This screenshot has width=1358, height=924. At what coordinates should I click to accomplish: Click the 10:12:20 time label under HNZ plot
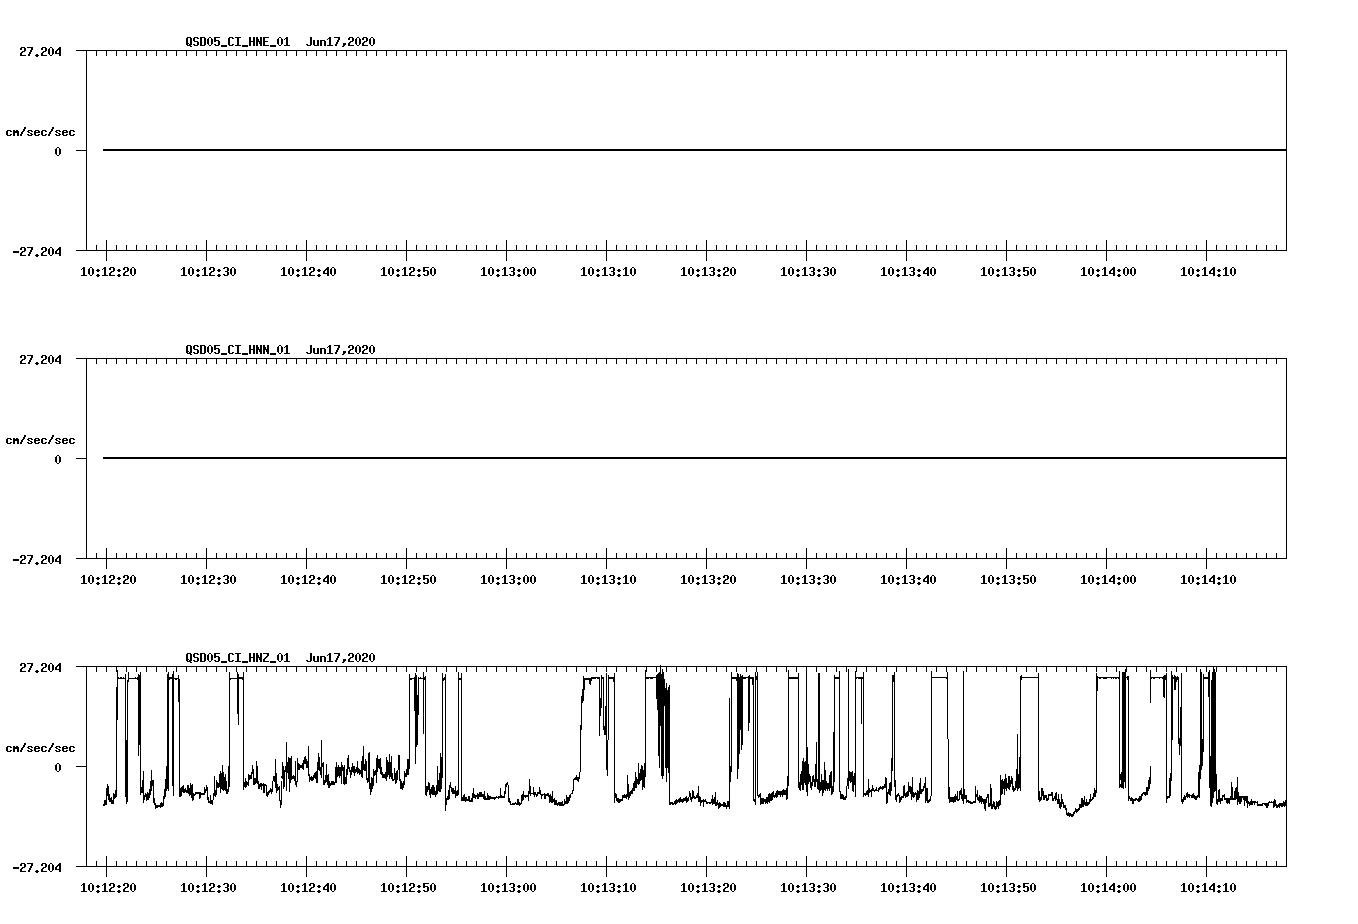[108, 888]
